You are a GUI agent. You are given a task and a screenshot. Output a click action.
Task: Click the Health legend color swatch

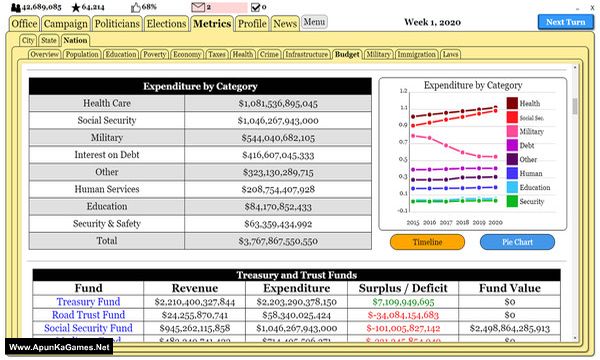[x=512, y=103]
